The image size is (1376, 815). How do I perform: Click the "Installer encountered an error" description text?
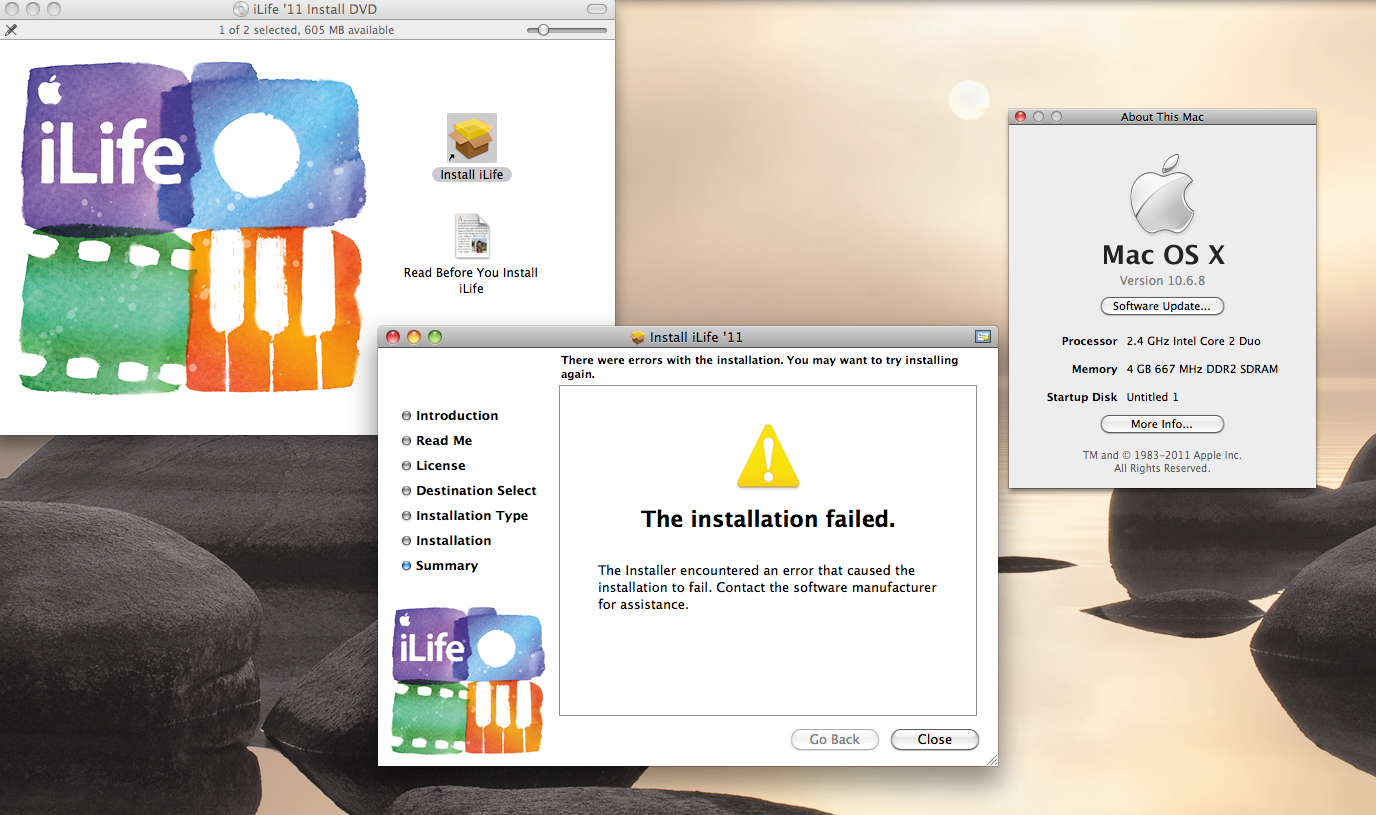click(767, 588)
